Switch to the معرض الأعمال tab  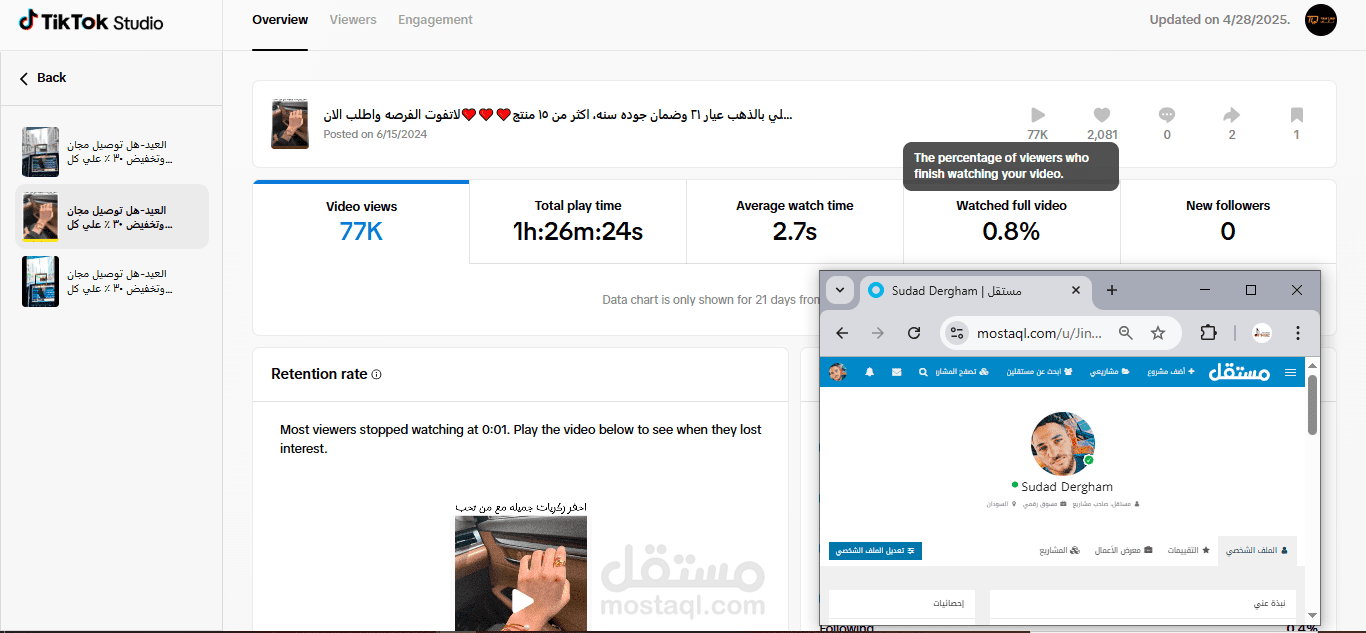click(x=1123, y=550)
